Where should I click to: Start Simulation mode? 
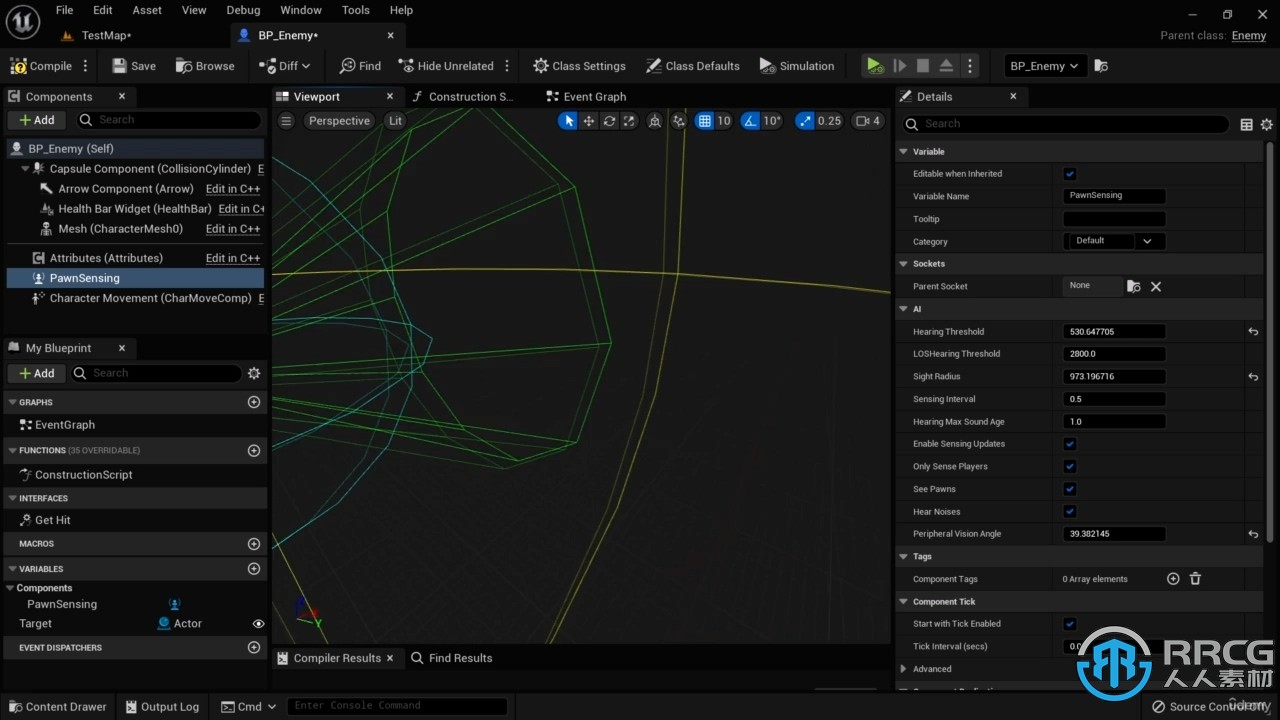click(x=797, y=66)
